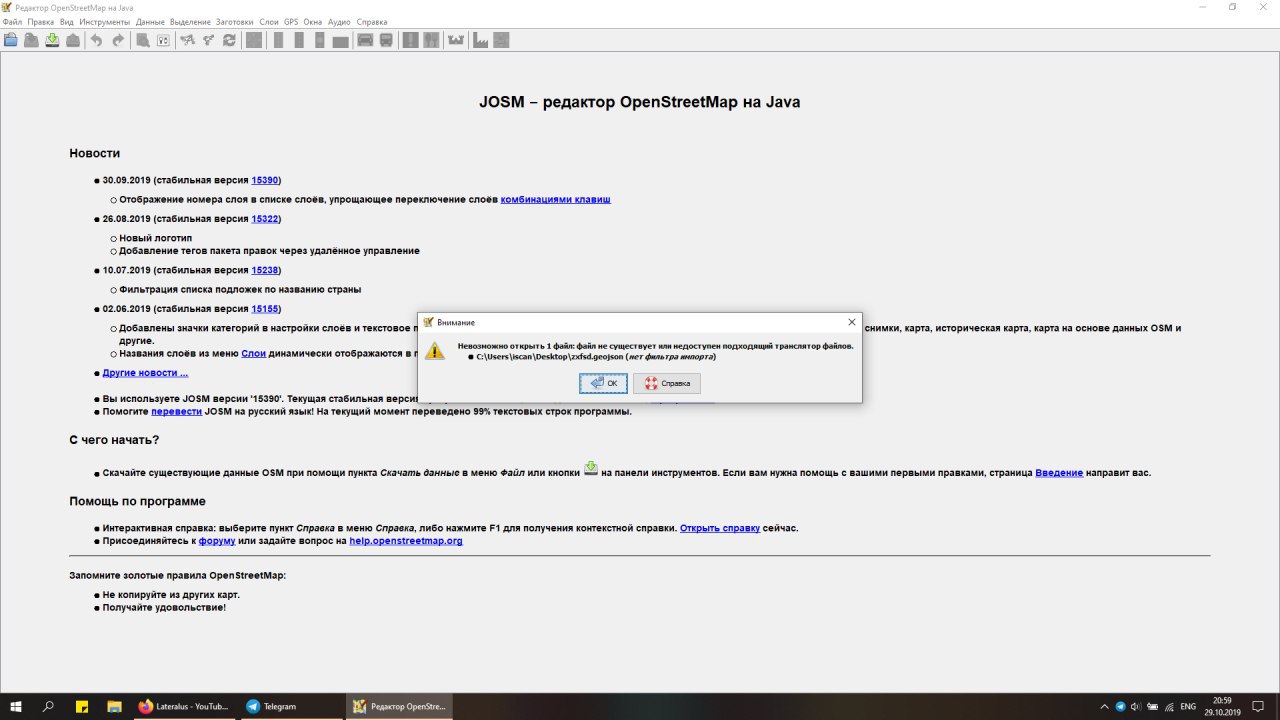Open the Правка menu
Viewport: 1280px width, 720px height.
tap(41, 21)
